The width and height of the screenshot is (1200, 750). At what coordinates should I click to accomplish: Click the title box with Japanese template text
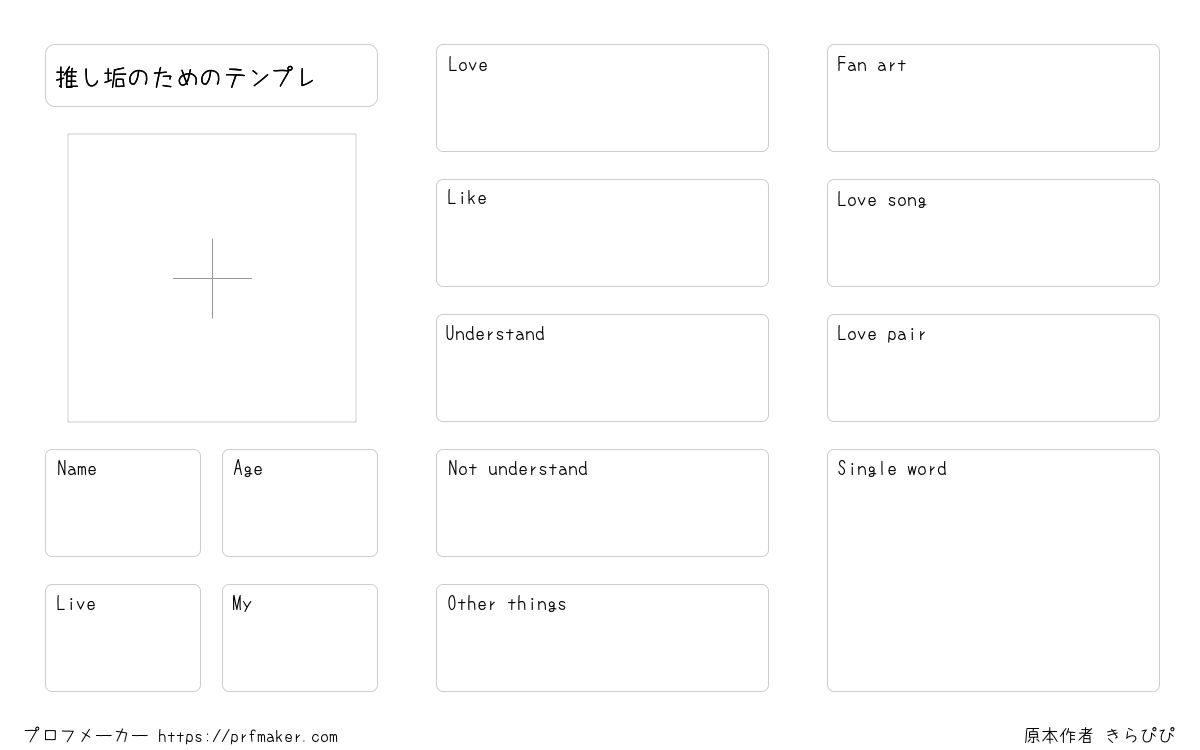coord(211,75)
